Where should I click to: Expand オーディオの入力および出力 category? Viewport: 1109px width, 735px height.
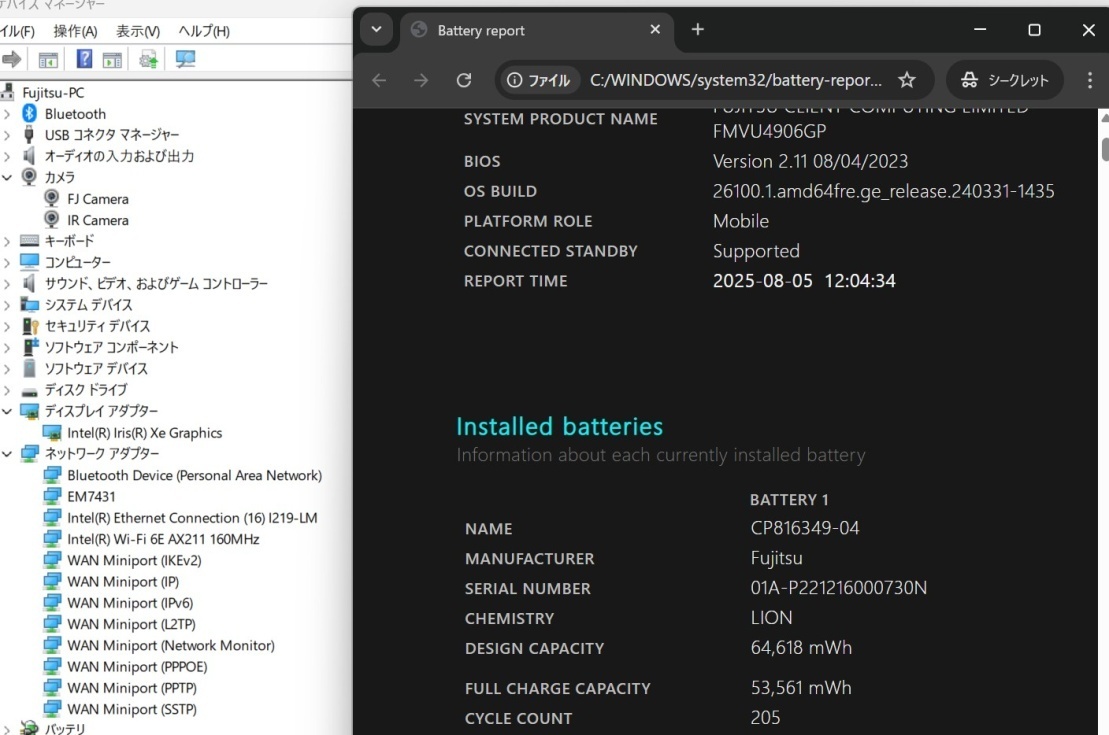click(x=7, y=156)
